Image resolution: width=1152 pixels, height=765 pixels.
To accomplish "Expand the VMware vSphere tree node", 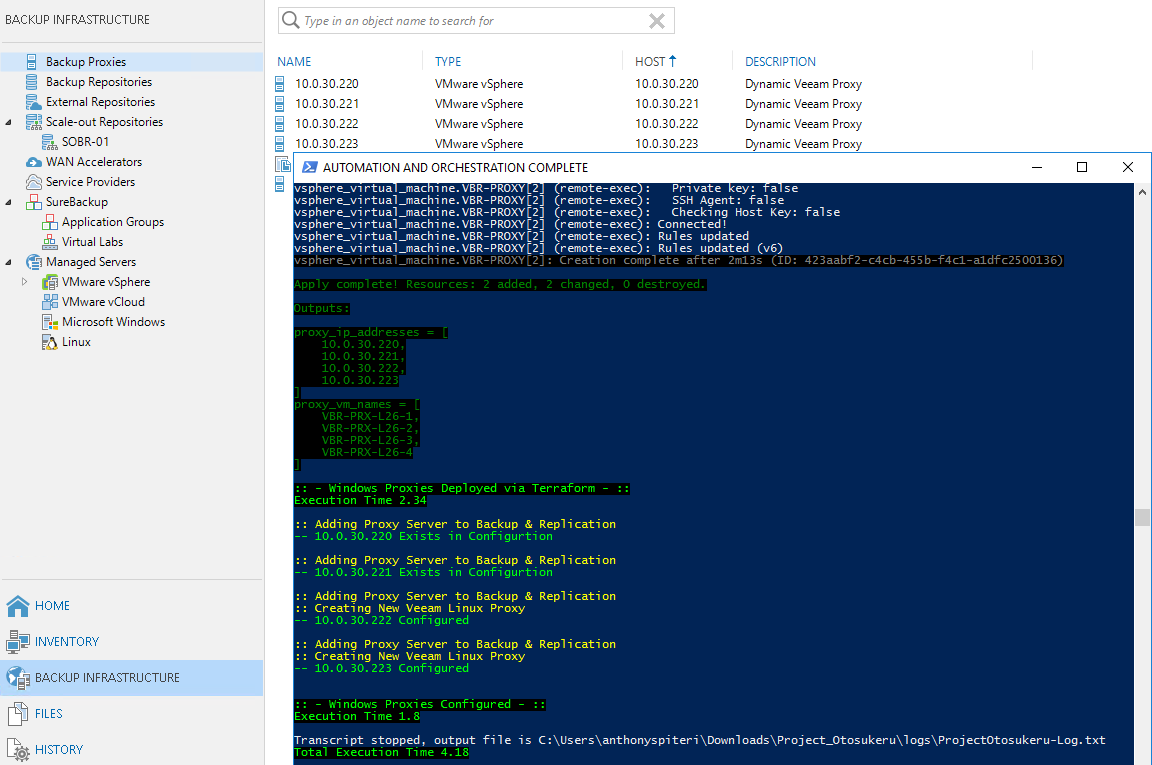I will coord(24,281).
